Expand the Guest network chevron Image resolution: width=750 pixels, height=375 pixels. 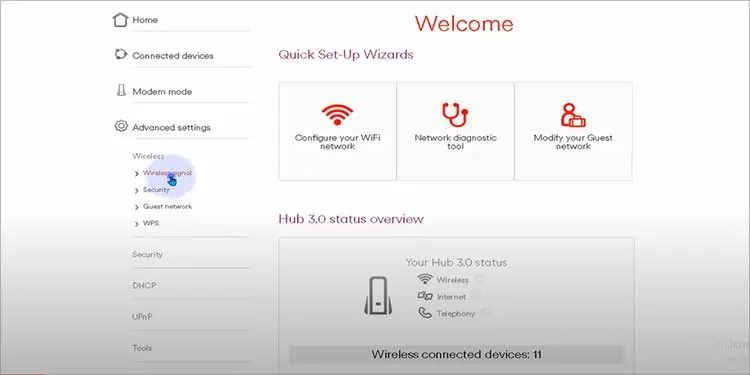click(137, 207)
